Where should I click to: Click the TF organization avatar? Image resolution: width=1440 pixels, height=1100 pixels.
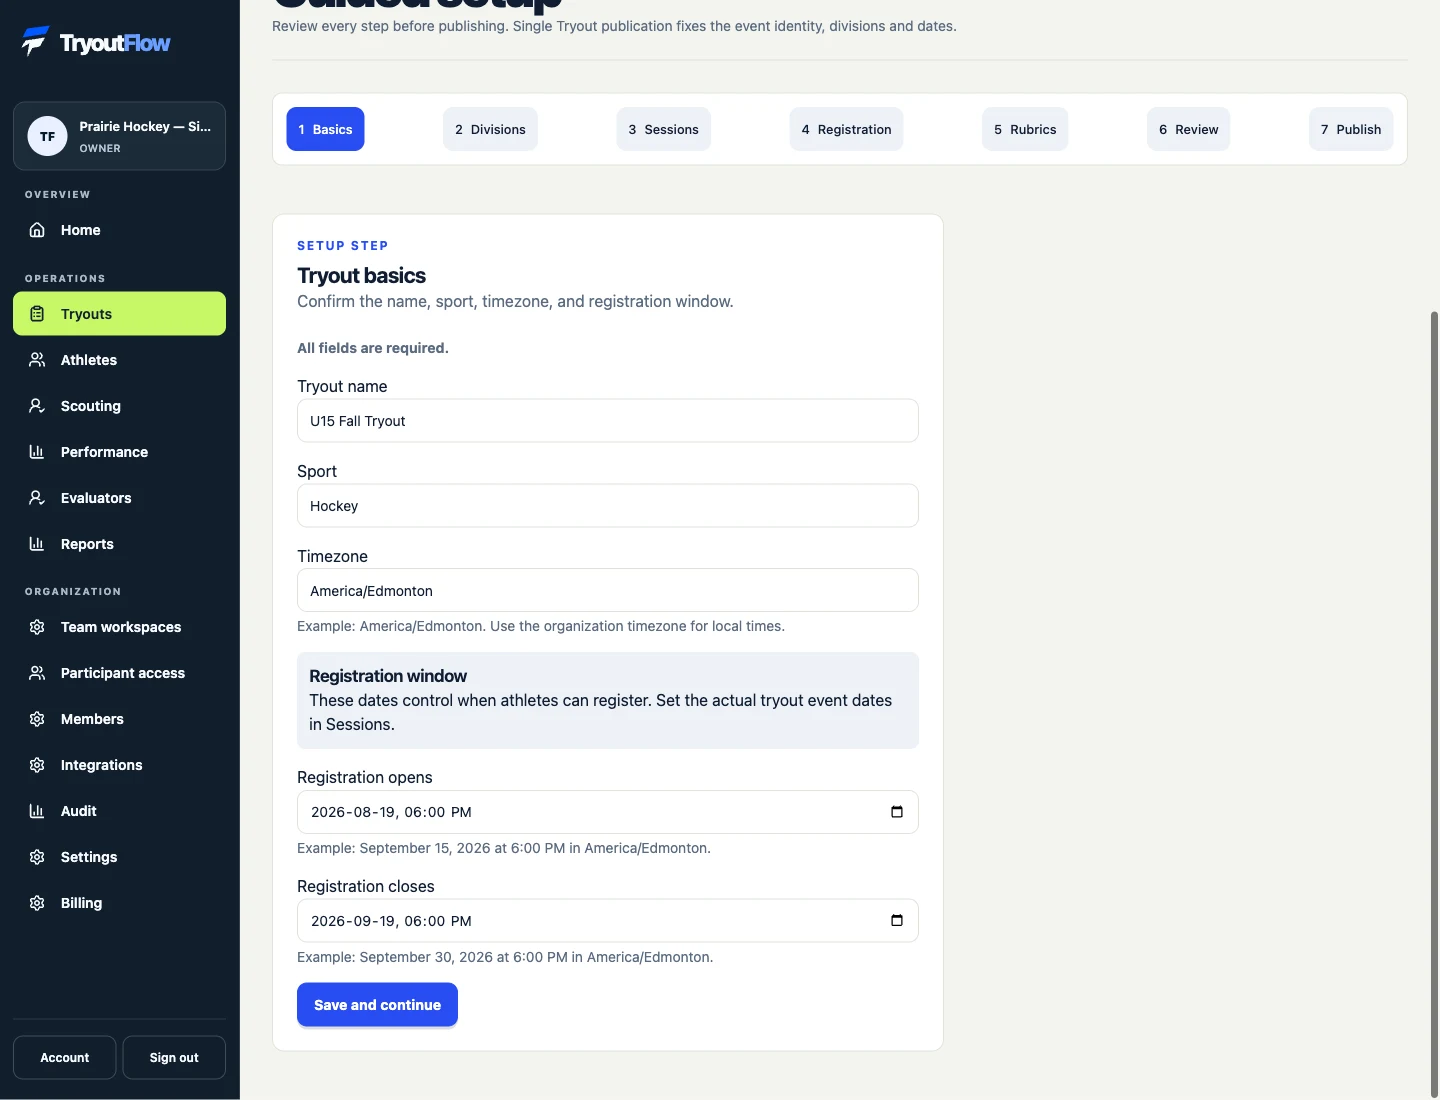coord(47,136)
